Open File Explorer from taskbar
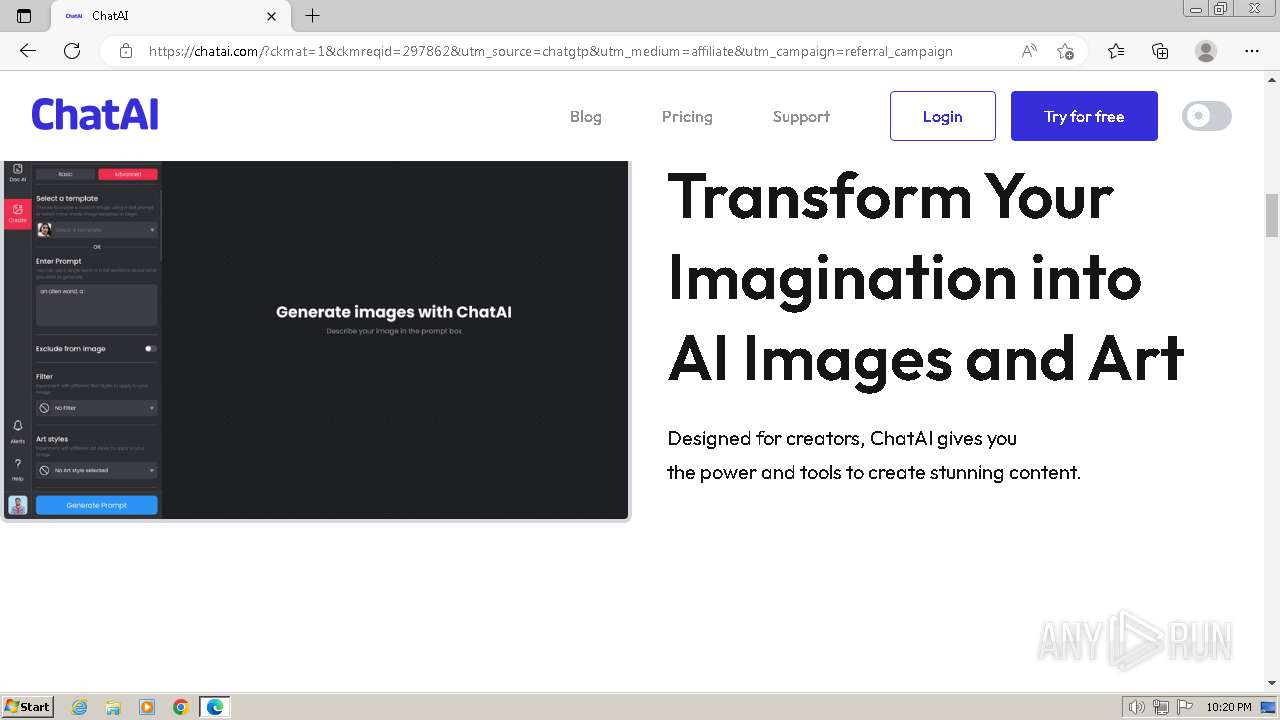This screenshot has width=1280, height=720. point(113,707)
